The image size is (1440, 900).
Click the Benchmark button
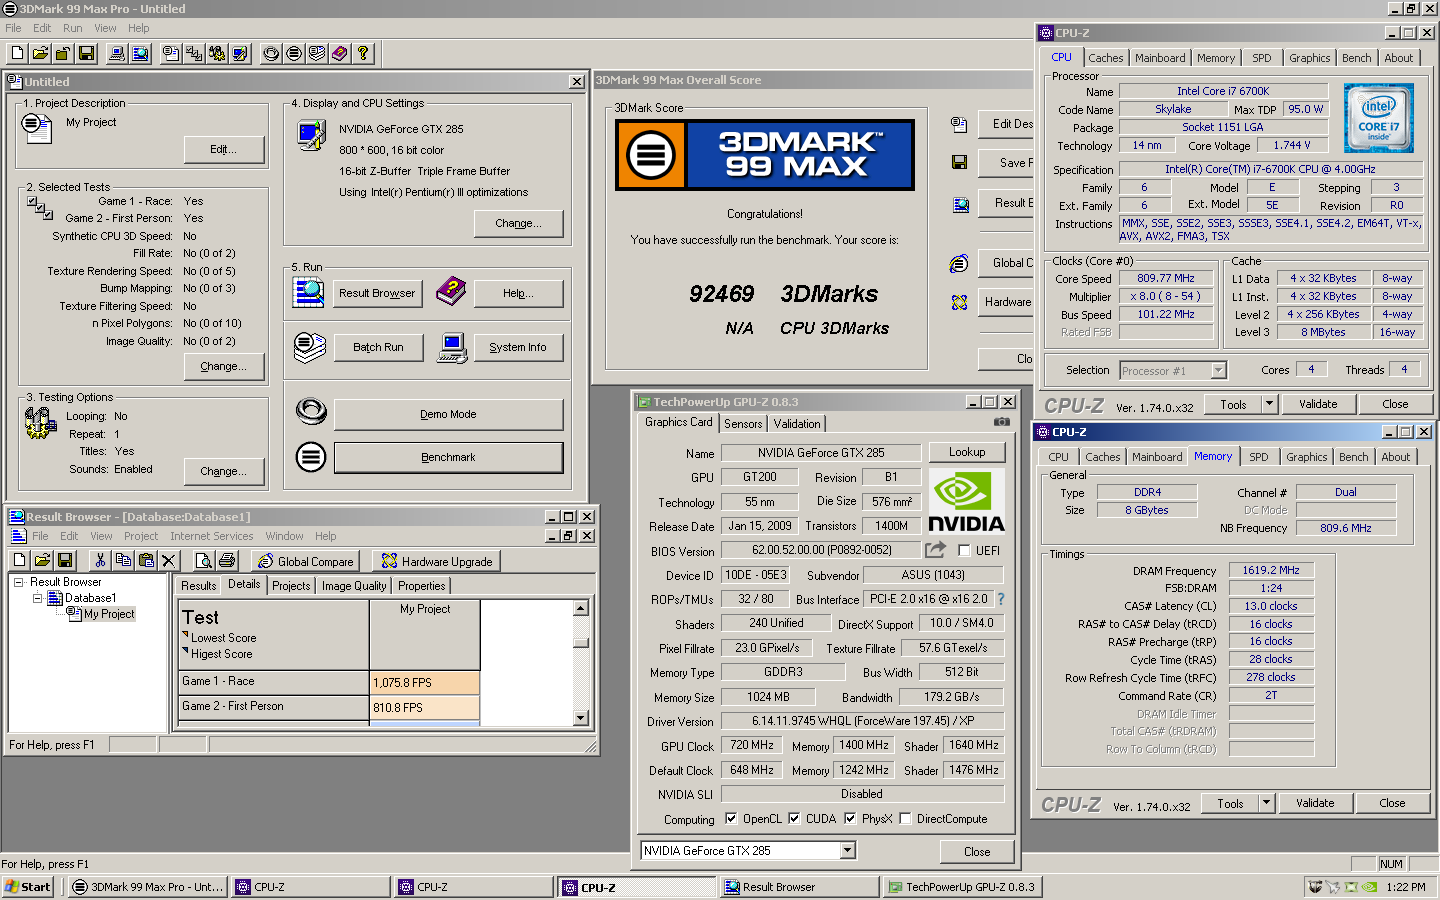[448, 457]
